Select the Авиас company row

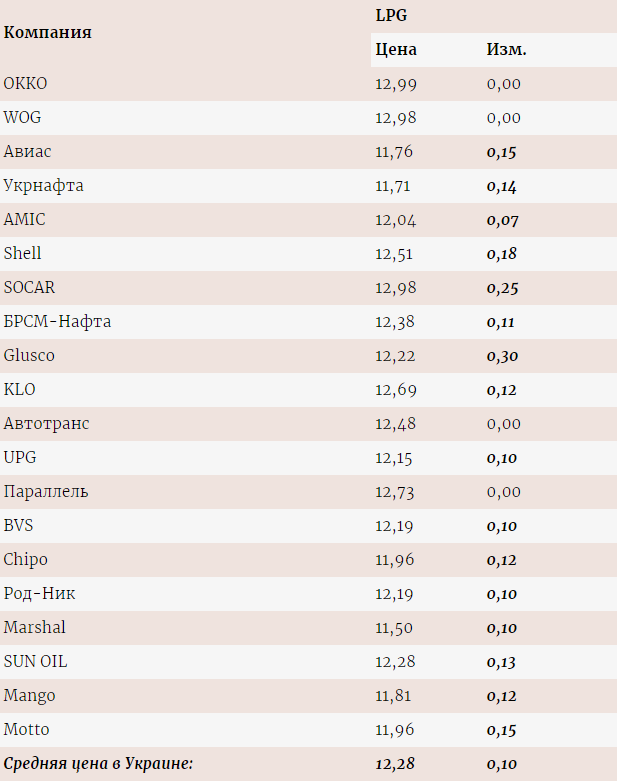coord(308,152)
